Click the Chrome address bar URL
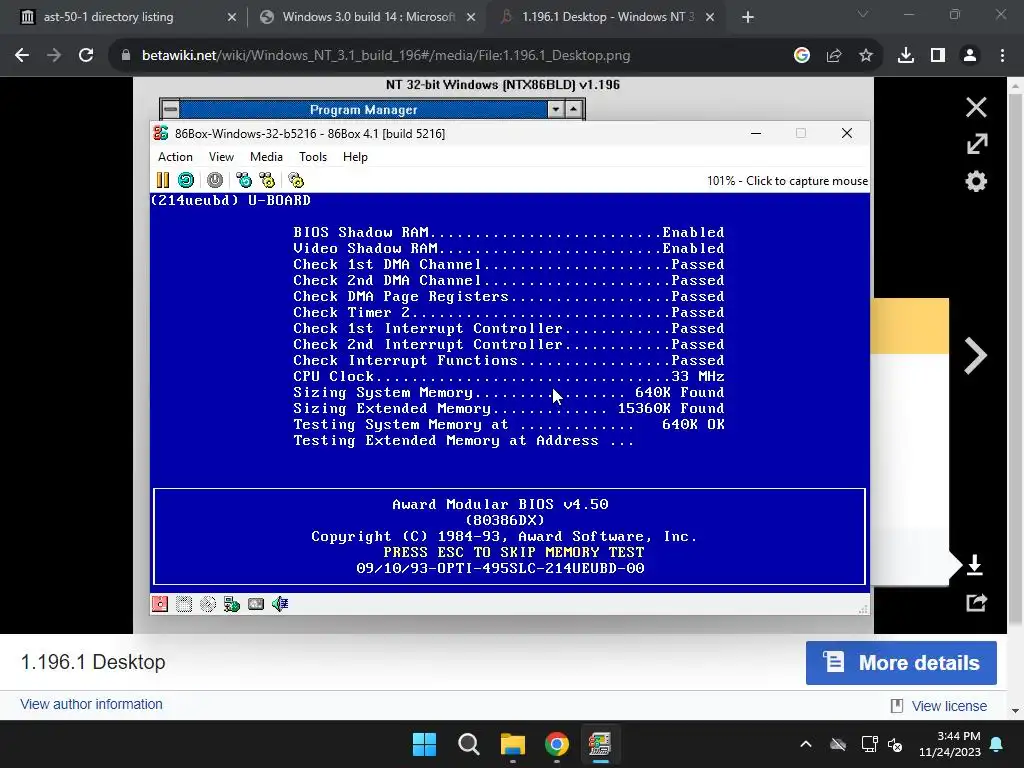1024x768 pixels. coord(386,56)
